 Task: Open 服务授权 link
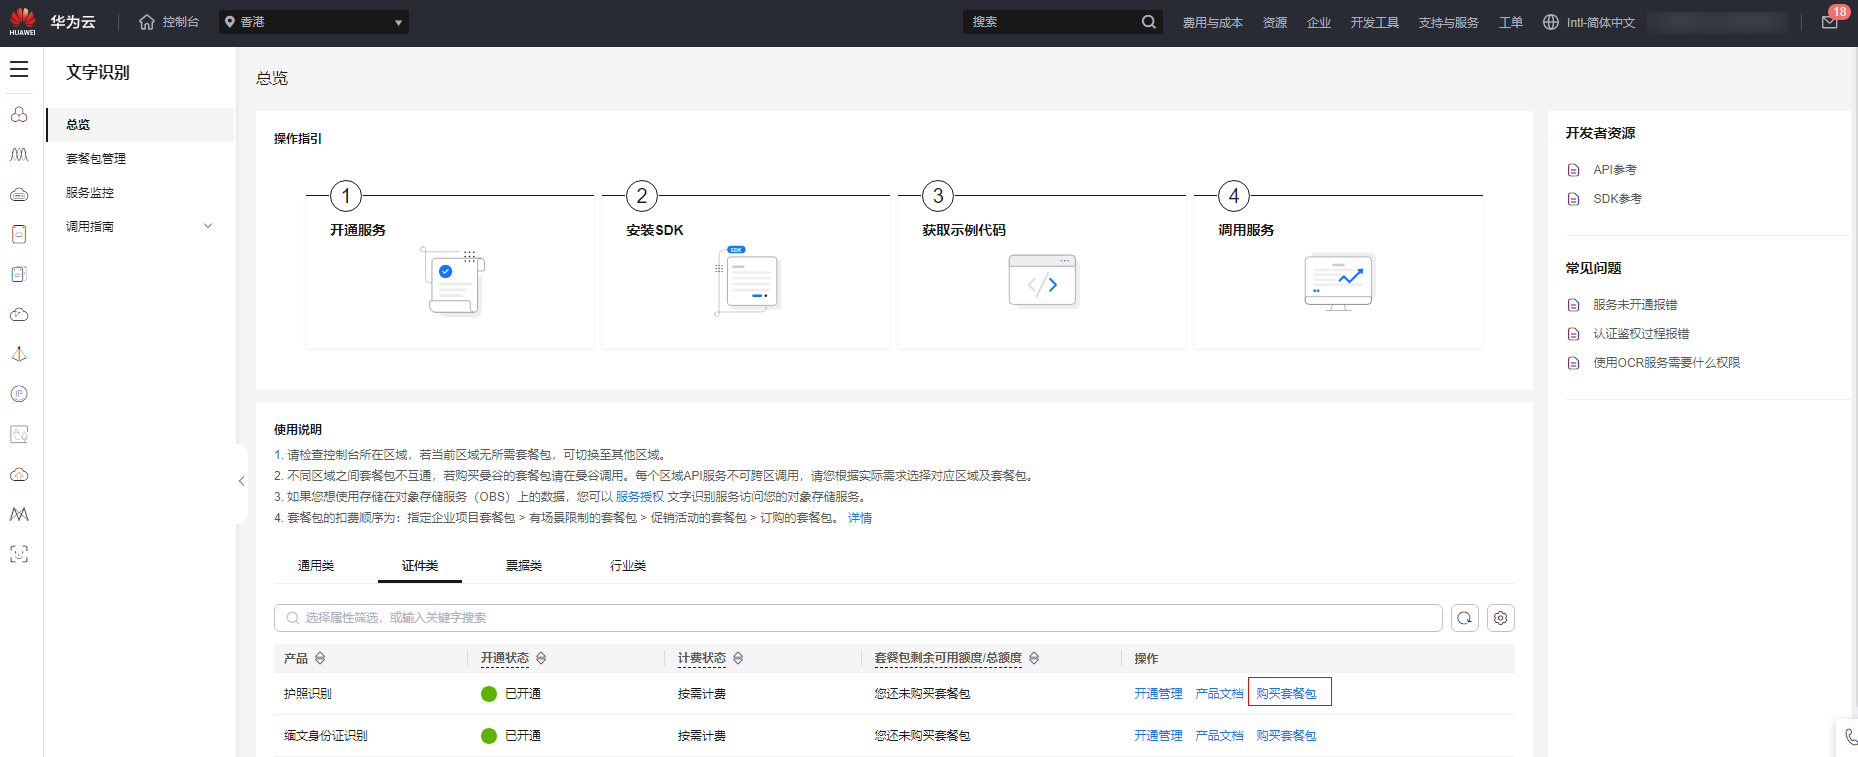click(x=639, y=497)
